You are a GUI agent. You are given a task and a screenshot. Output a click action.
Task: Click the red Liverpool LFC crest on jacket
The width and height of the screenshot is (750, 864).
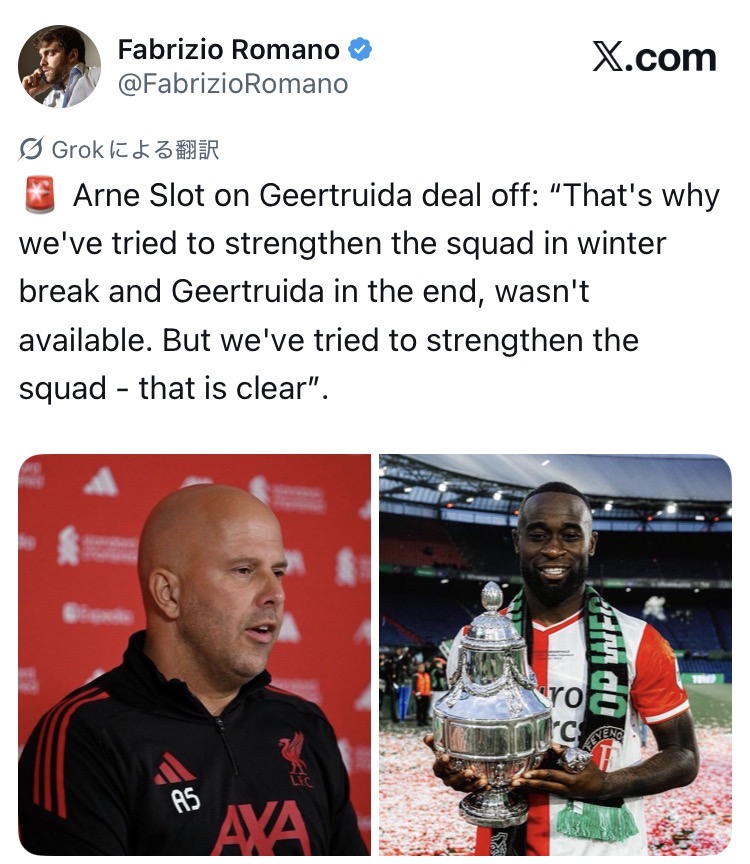pyautogui.click(x=295, y=759)
